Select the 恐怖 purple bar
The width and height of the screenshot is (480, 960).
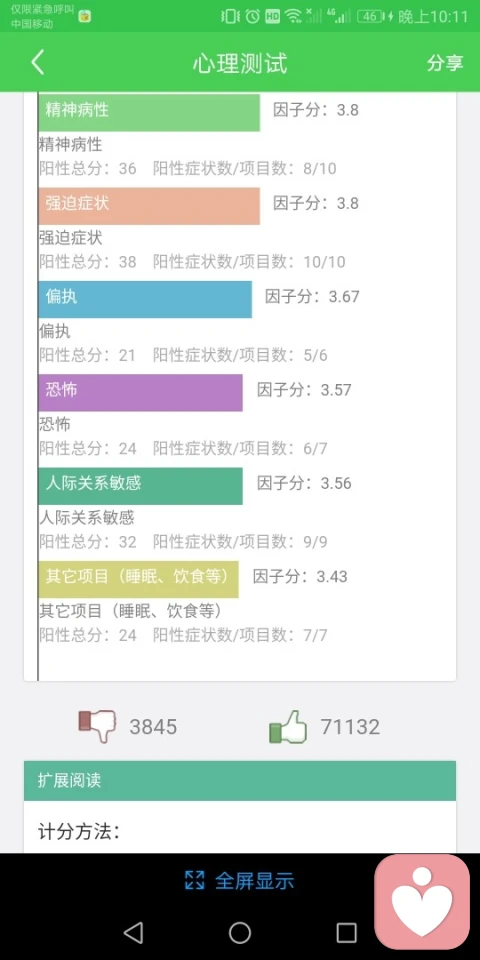(x=140, y=392)
